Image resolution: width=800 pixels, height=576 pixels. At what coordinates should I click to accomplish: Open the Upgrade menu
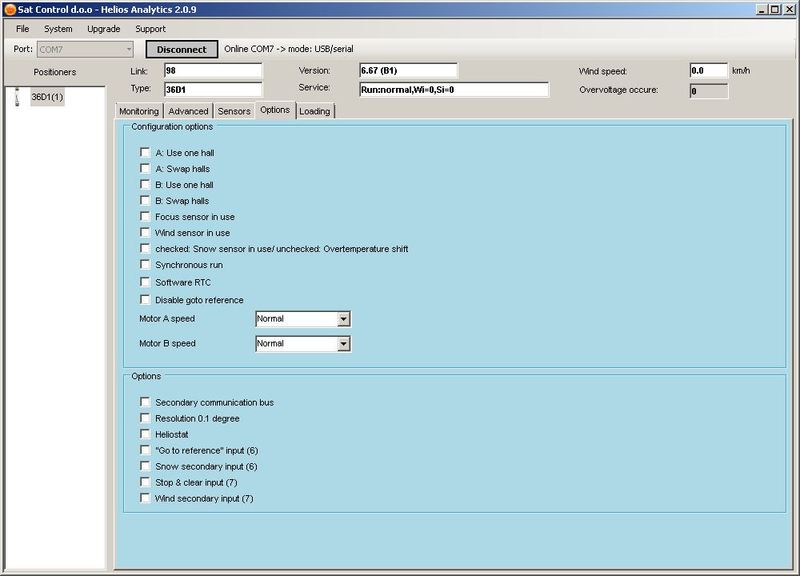(x=104, y=29)
